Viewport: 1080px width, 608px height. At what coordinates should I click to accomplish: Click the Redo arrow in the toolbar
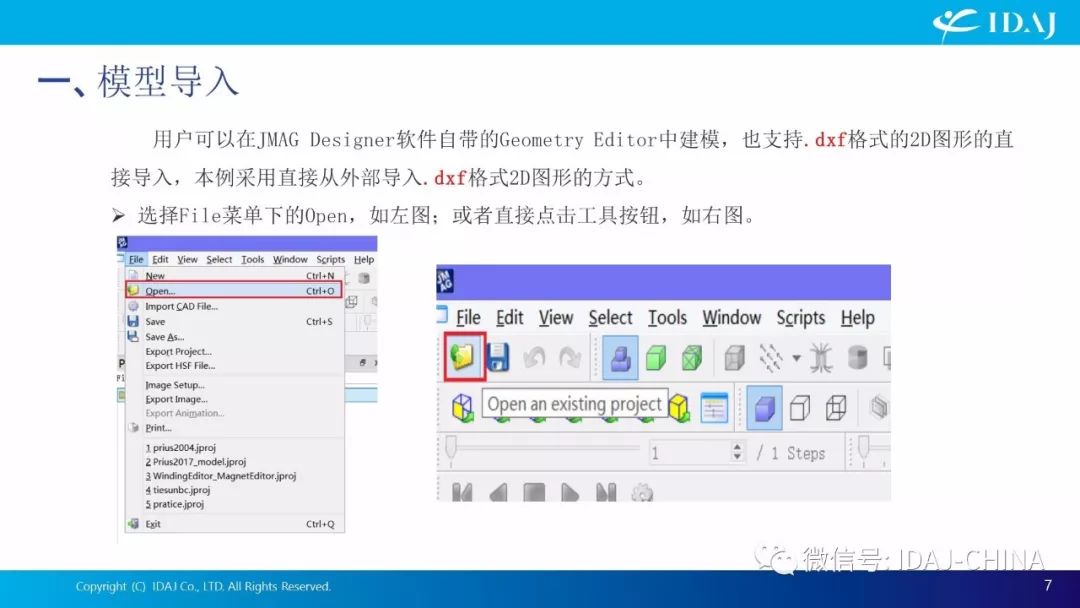click(570, 358)
